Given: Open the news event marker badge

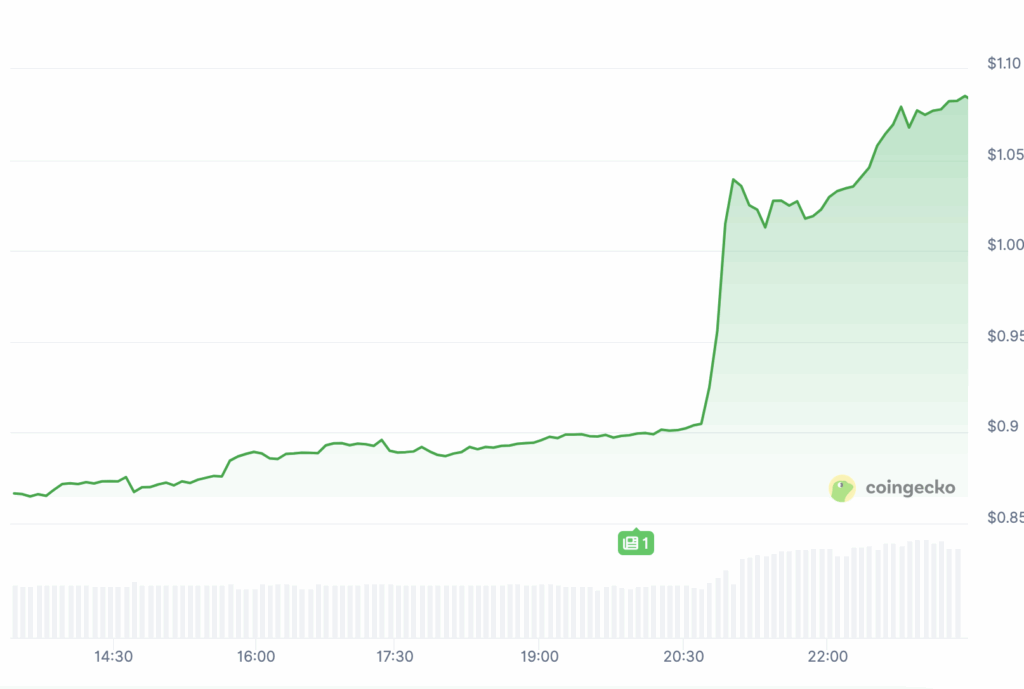Looking at the screenshot, I should tap(635, 543).
